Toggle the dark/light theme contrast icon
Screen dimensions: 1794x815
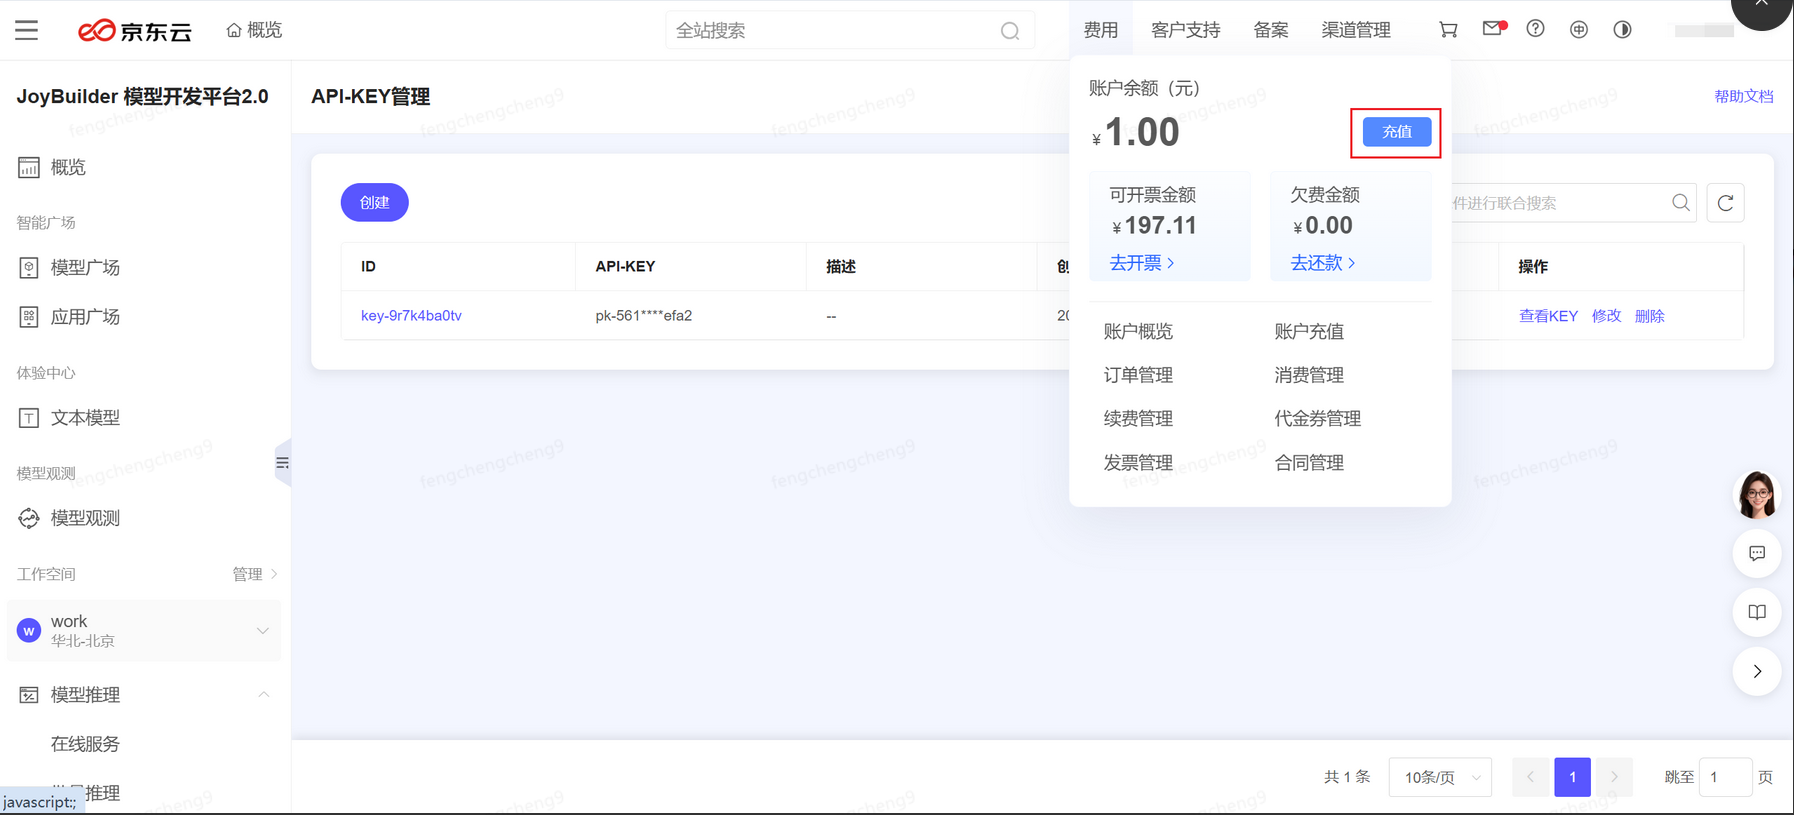click(x=1622, y=30)
